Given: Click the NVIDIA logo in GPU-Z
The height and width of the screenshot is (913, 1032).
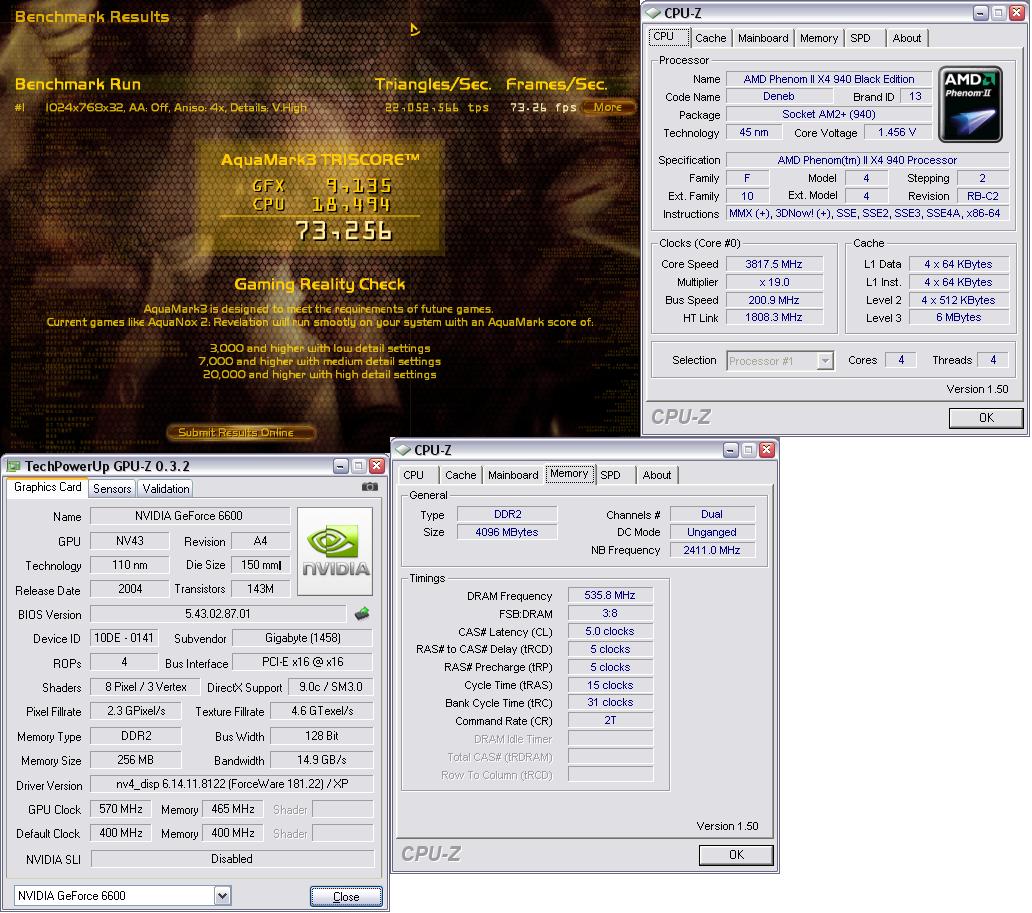Looking at the screenshot, I should 335,551.
